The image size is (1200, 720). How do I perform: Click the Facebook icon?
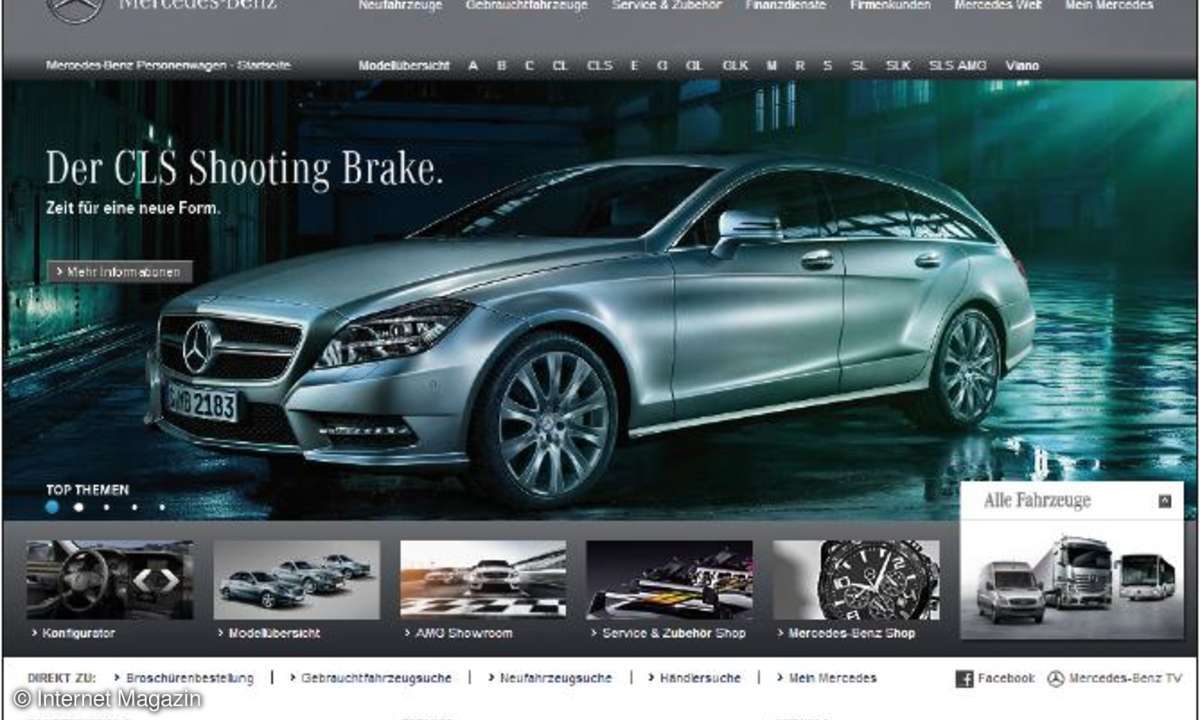[x=964, y=679]
